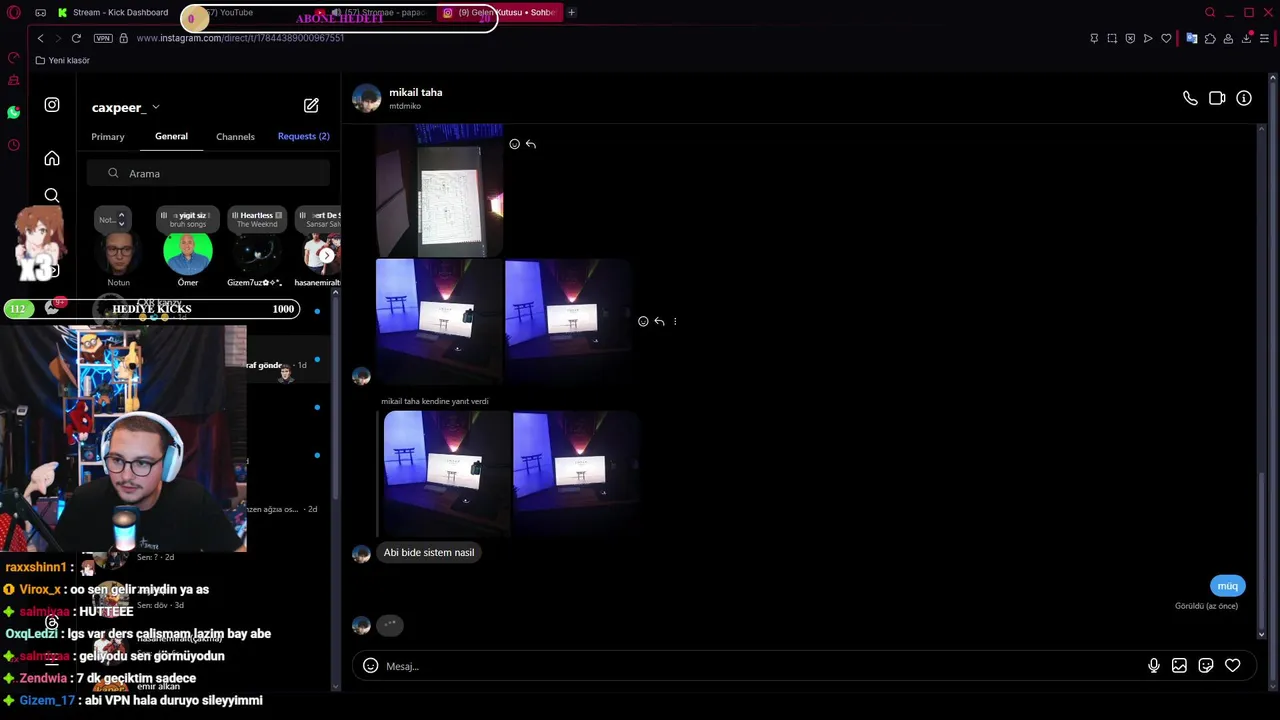Open the browser extensions puzzle icon
Screen dimensions: 1280x720
1210,38
